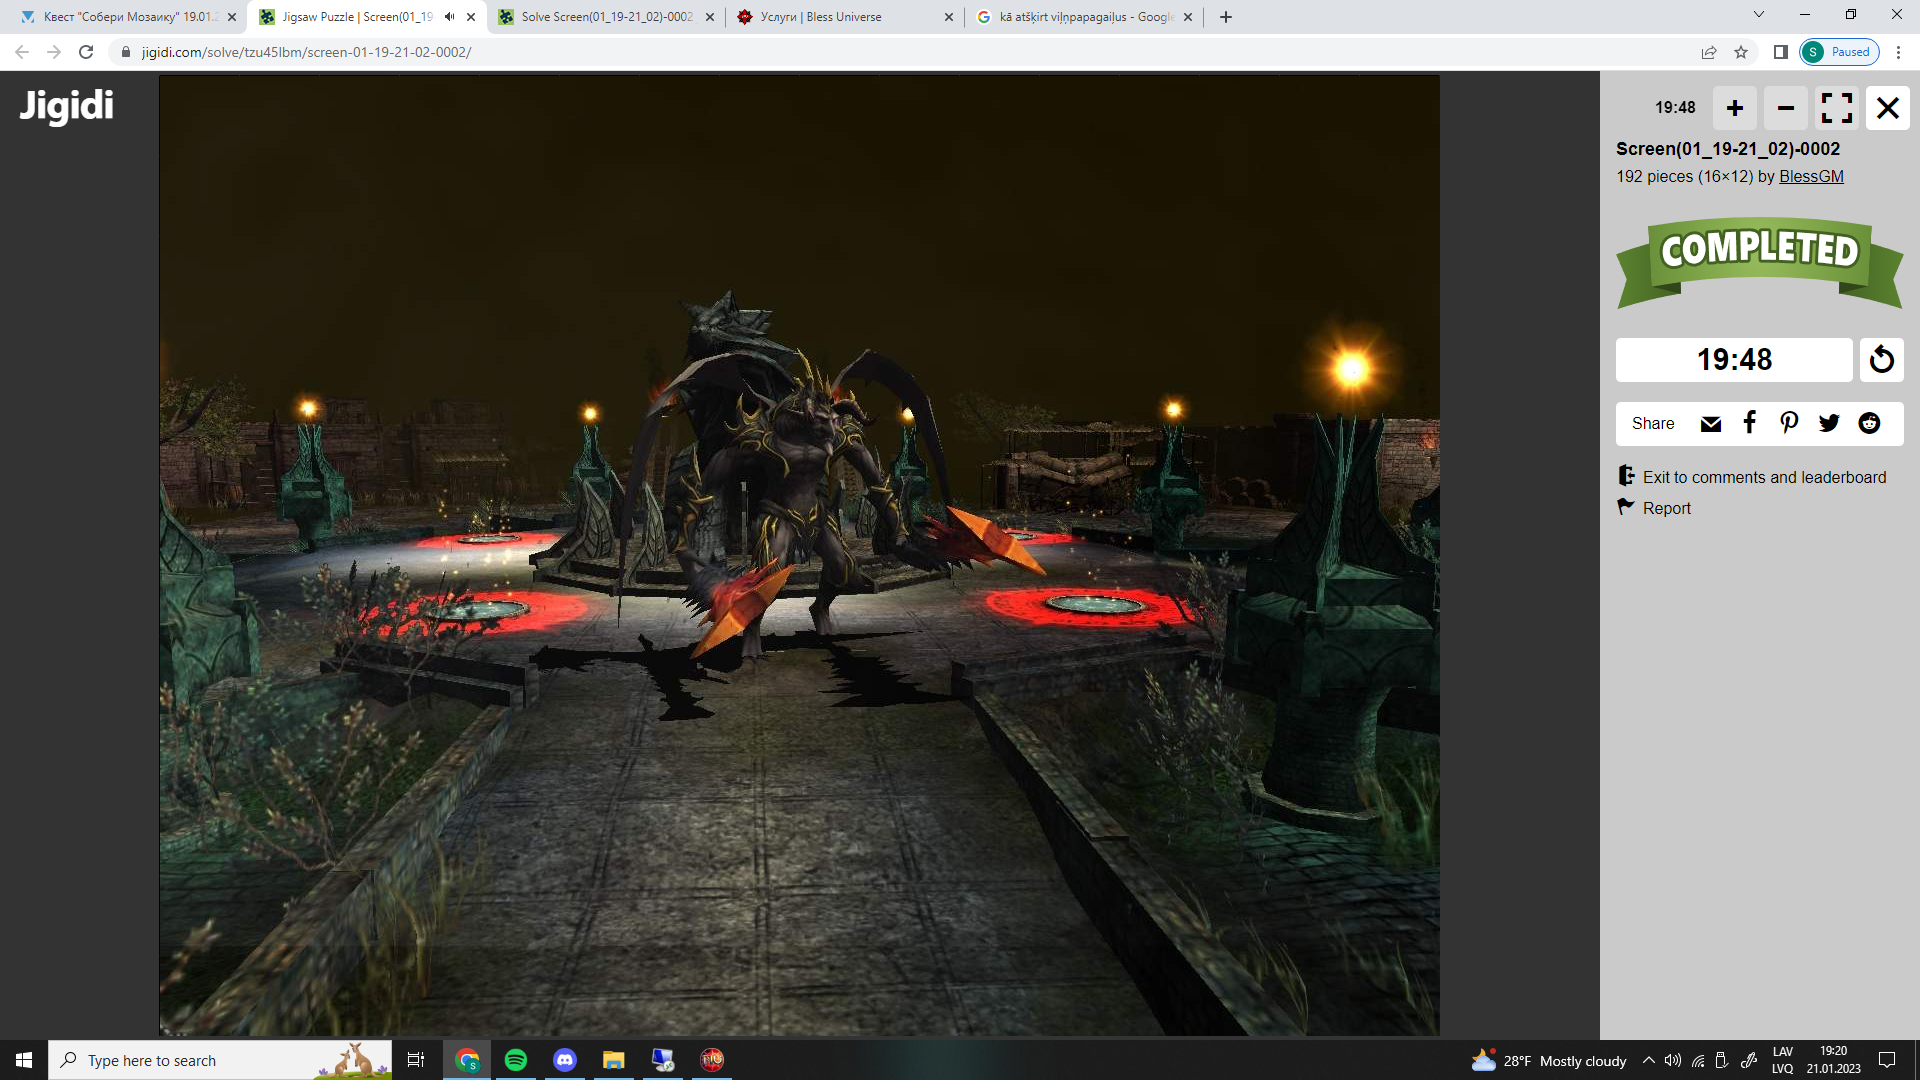Open Chrome from the taskbar
This screenshot has width=1920, height=1080.
467,1060
